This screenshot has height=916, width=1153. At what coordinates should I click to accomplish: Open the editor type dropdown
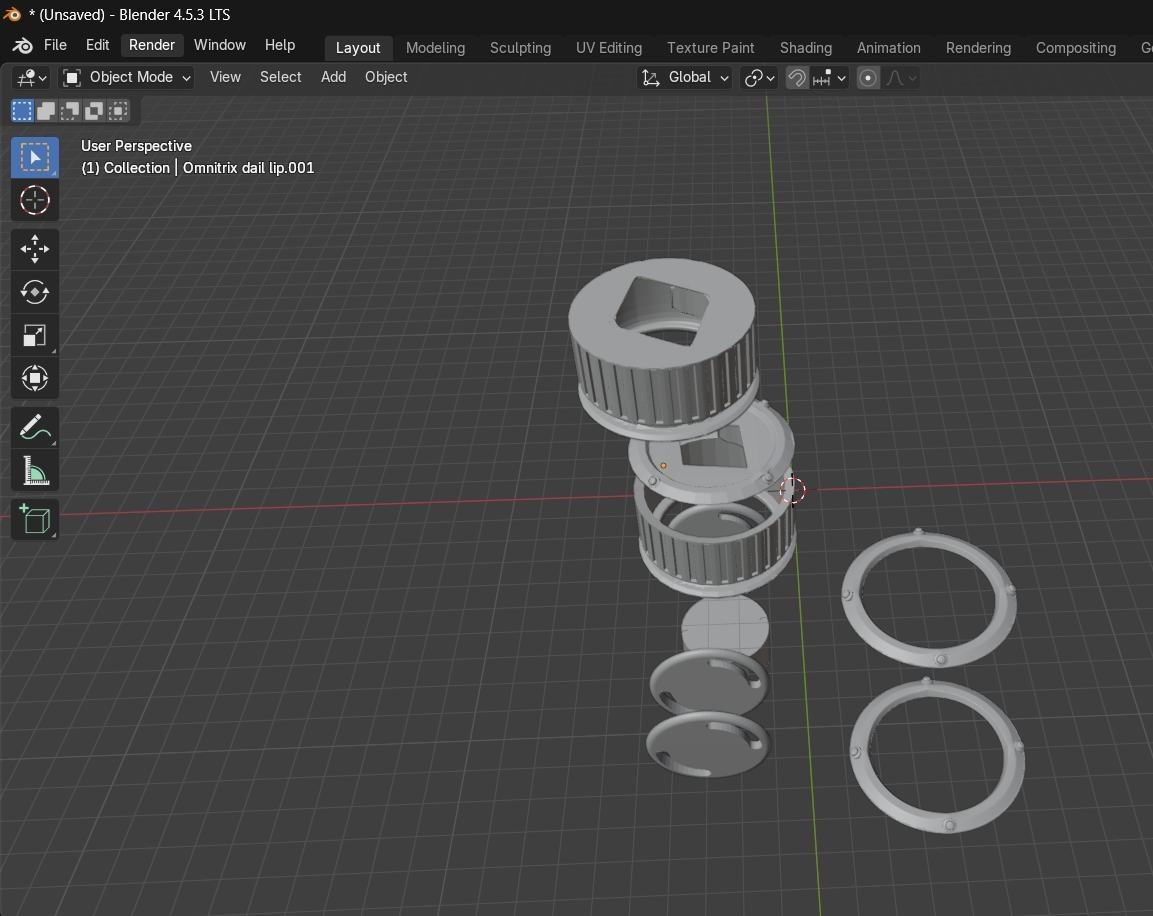(x=32, y=78)
